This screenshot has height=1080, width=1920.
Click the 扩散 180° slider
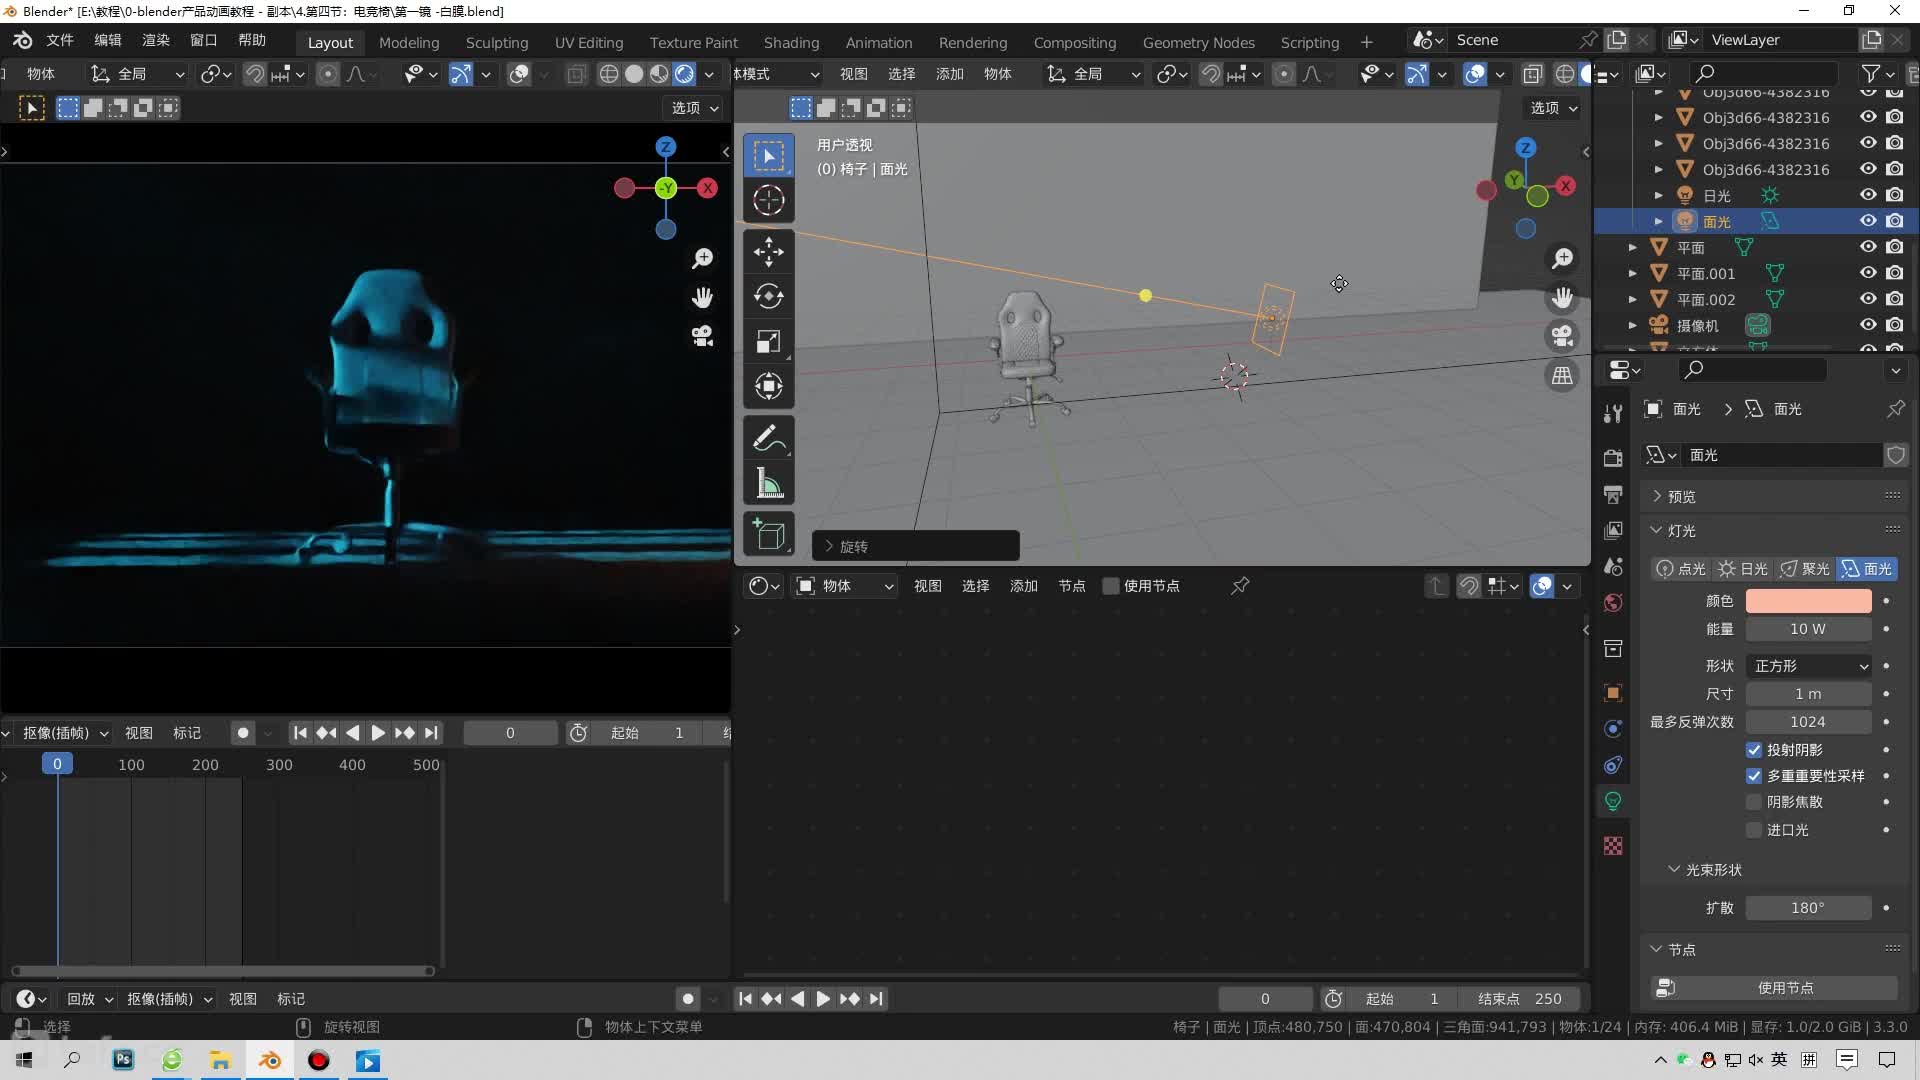[x=1808, y=908]
